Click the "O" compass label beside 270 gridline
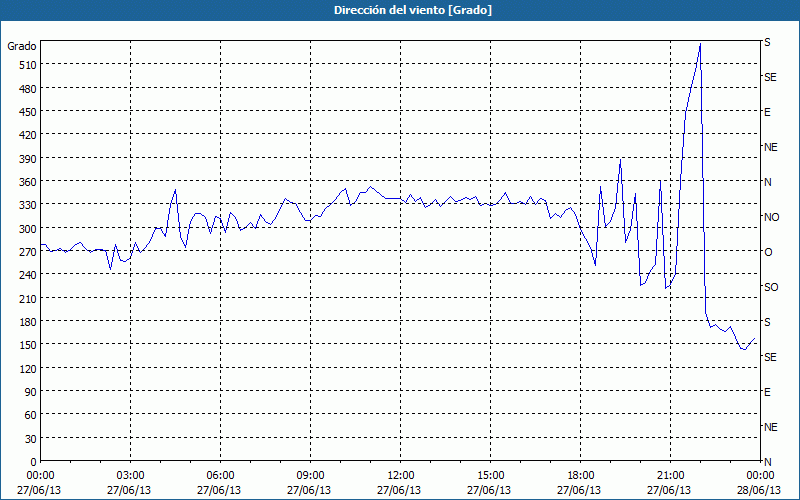Image resolution: width=800 pixels, height=500 pixels. coord(768,252)
